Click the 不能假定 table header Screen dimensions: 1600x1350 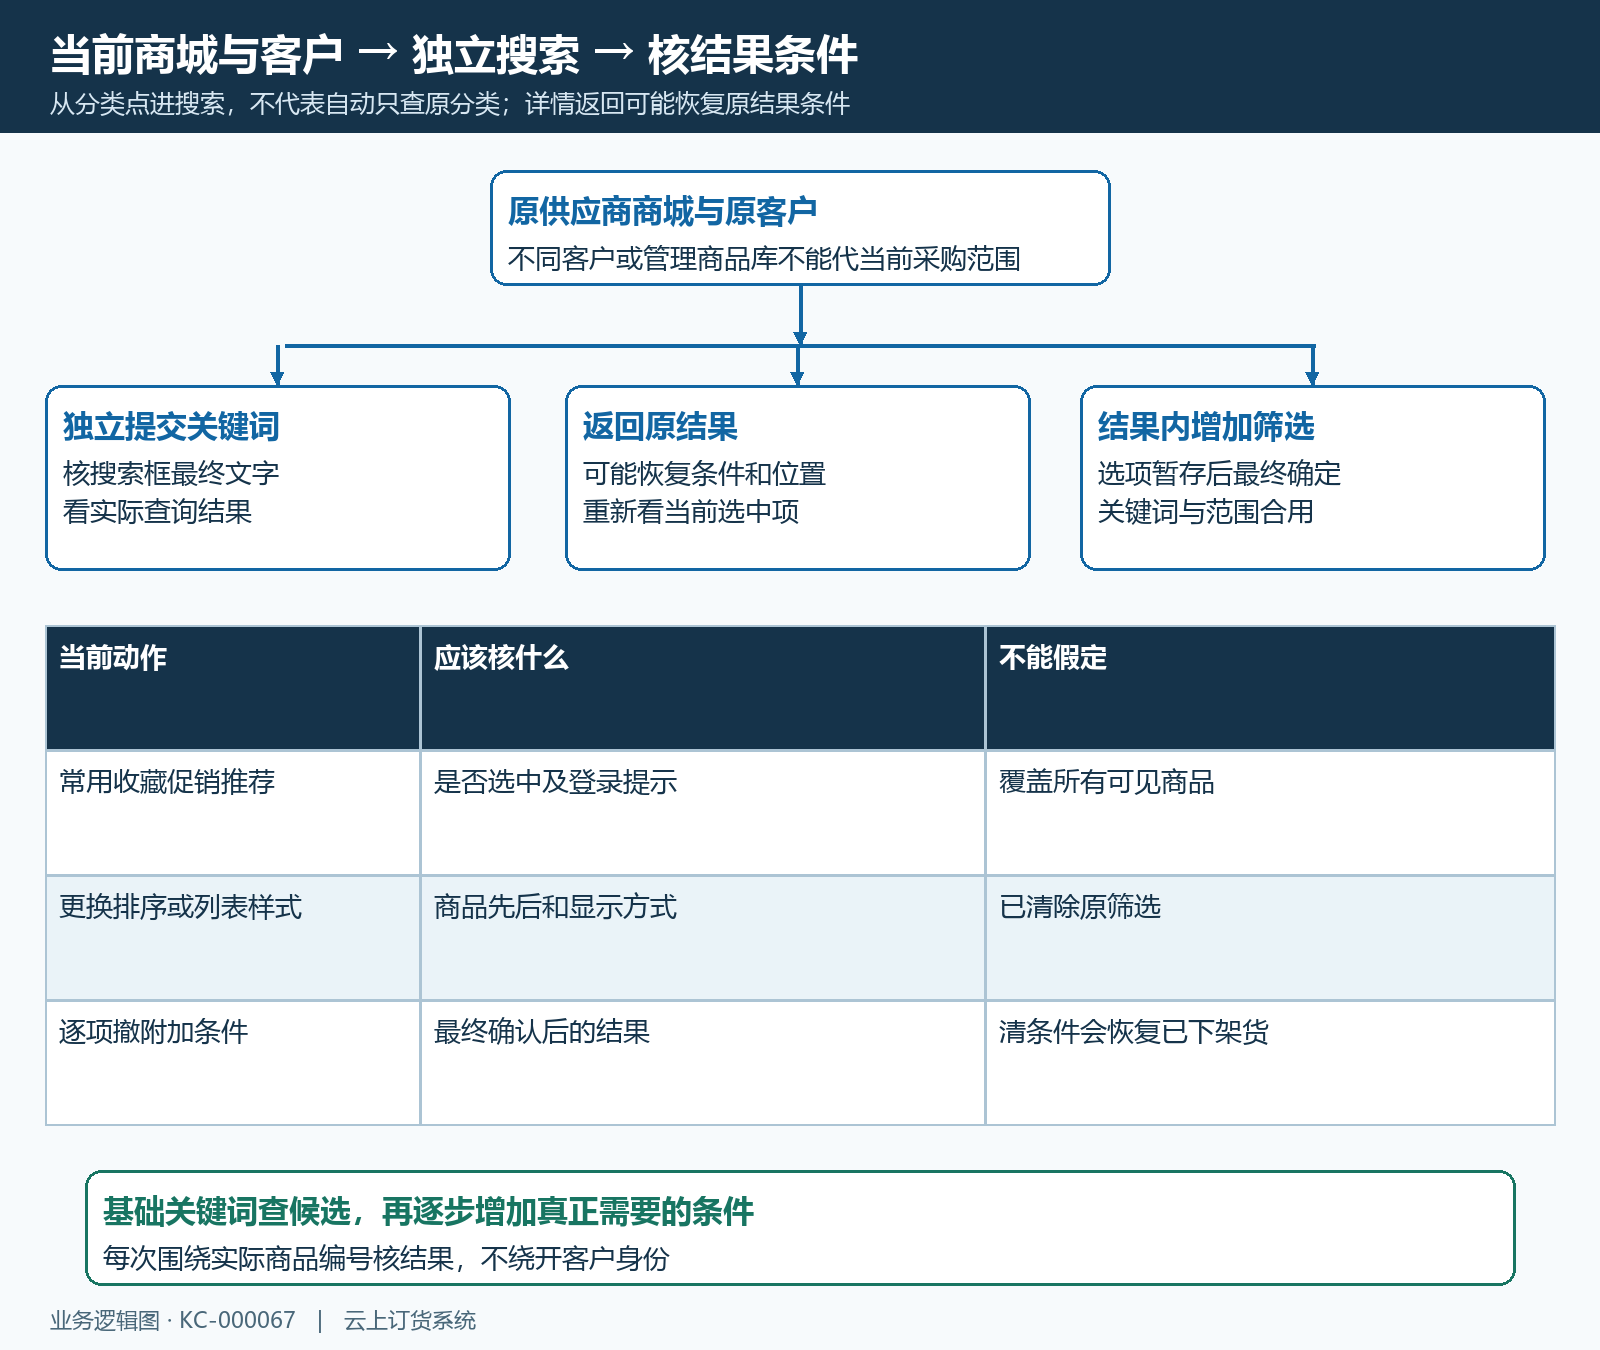pyautogui.click(x=1270, y=688)
